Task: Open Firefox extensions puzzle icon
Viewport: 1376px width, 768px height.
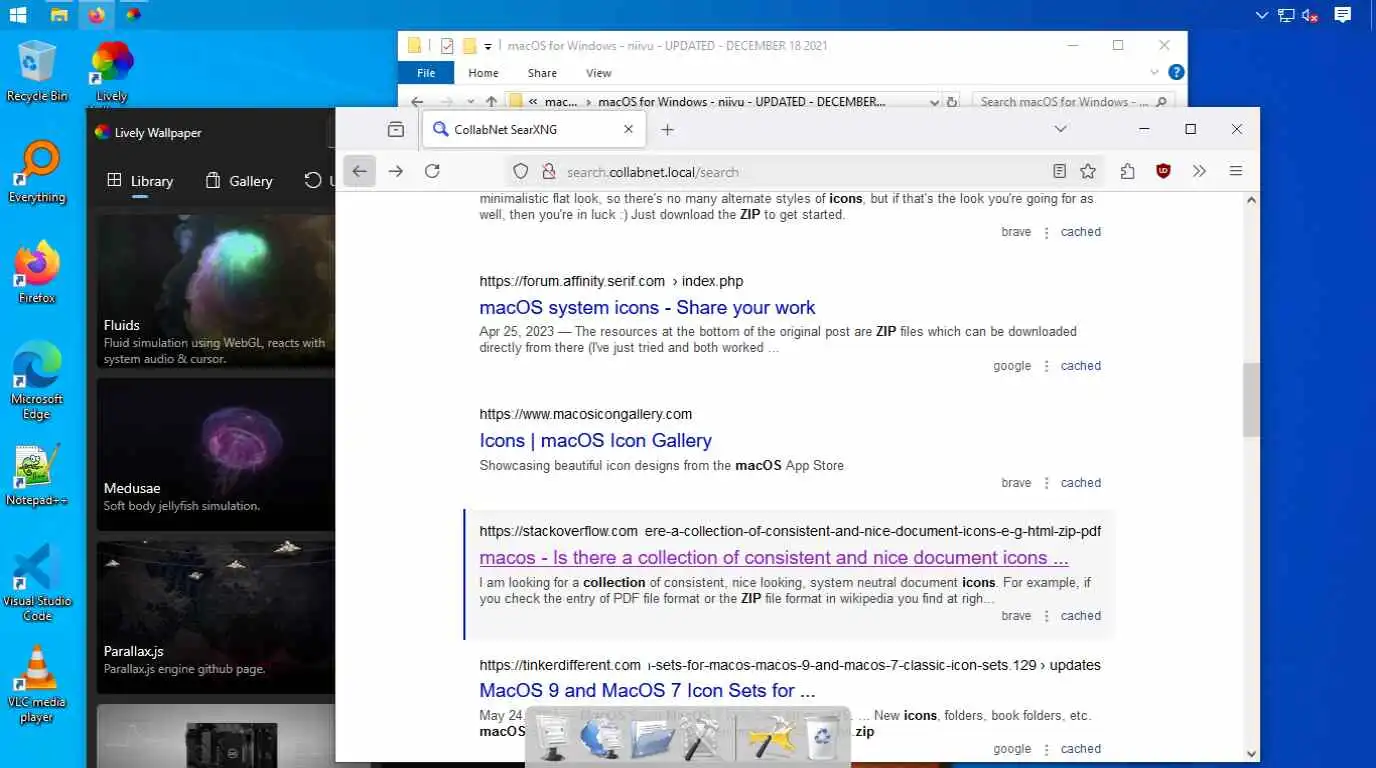Action: (1128, 171)
